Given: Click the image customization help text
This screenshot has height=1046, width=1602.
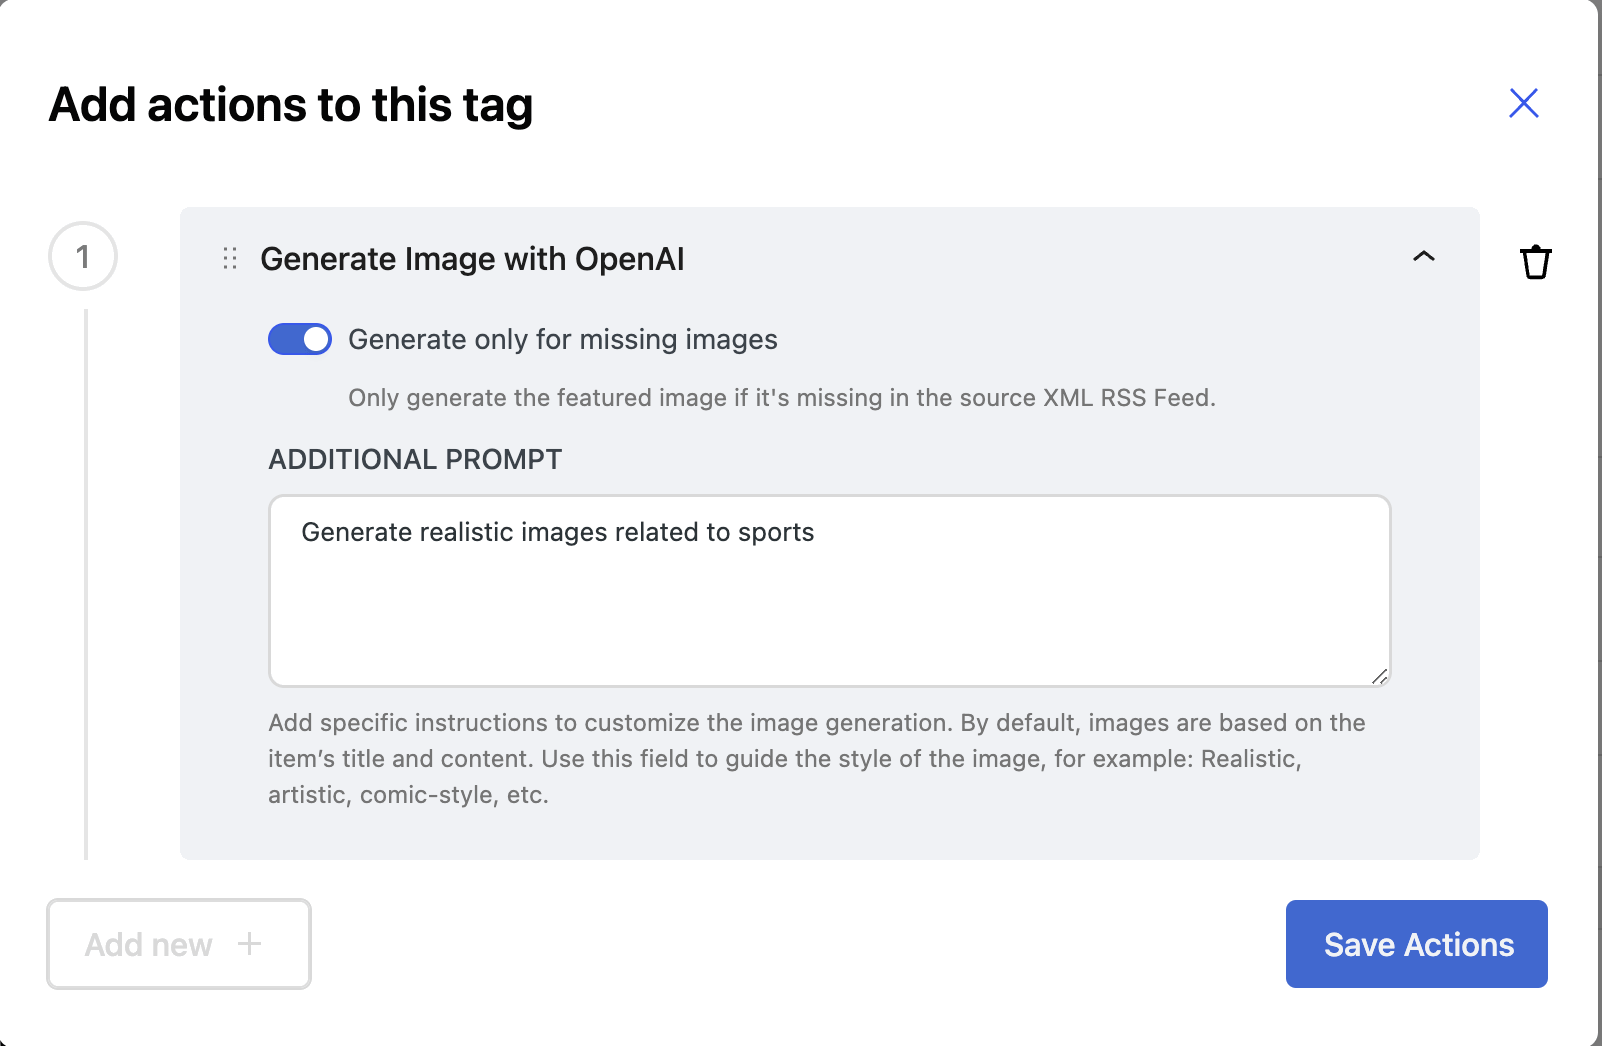Looking at the screenshot, I should [x=816, y=759].
